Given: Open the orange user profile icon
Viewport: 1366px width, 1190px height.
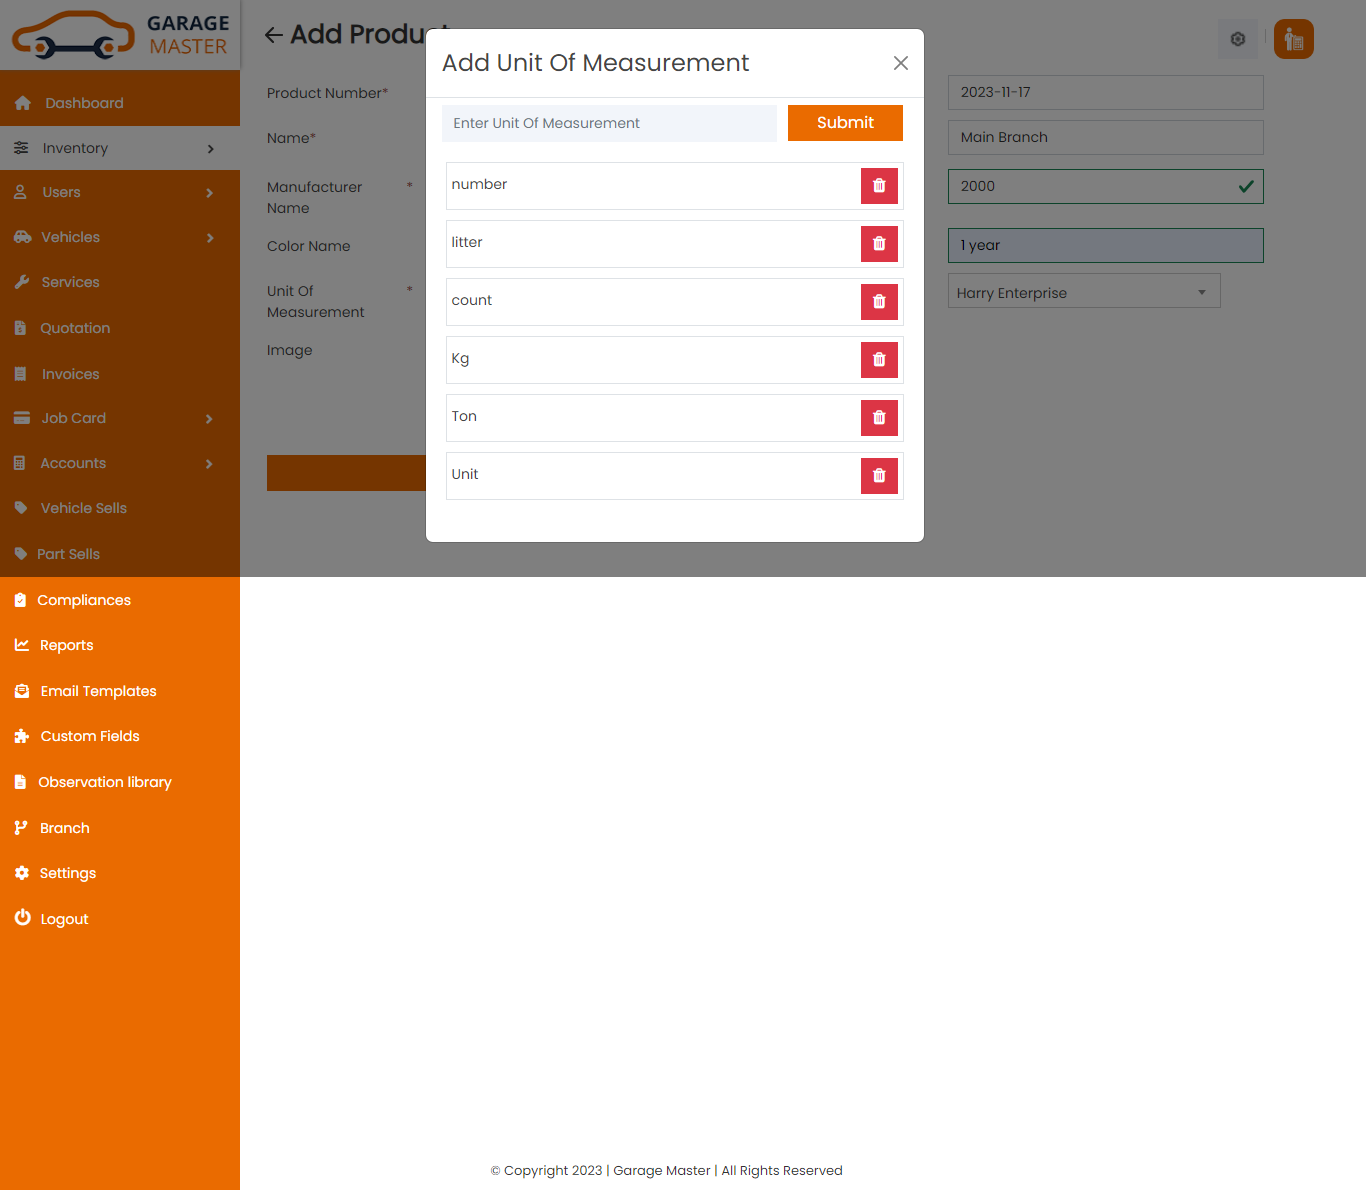Looking at the screenshot, I should coord(1293,39).
